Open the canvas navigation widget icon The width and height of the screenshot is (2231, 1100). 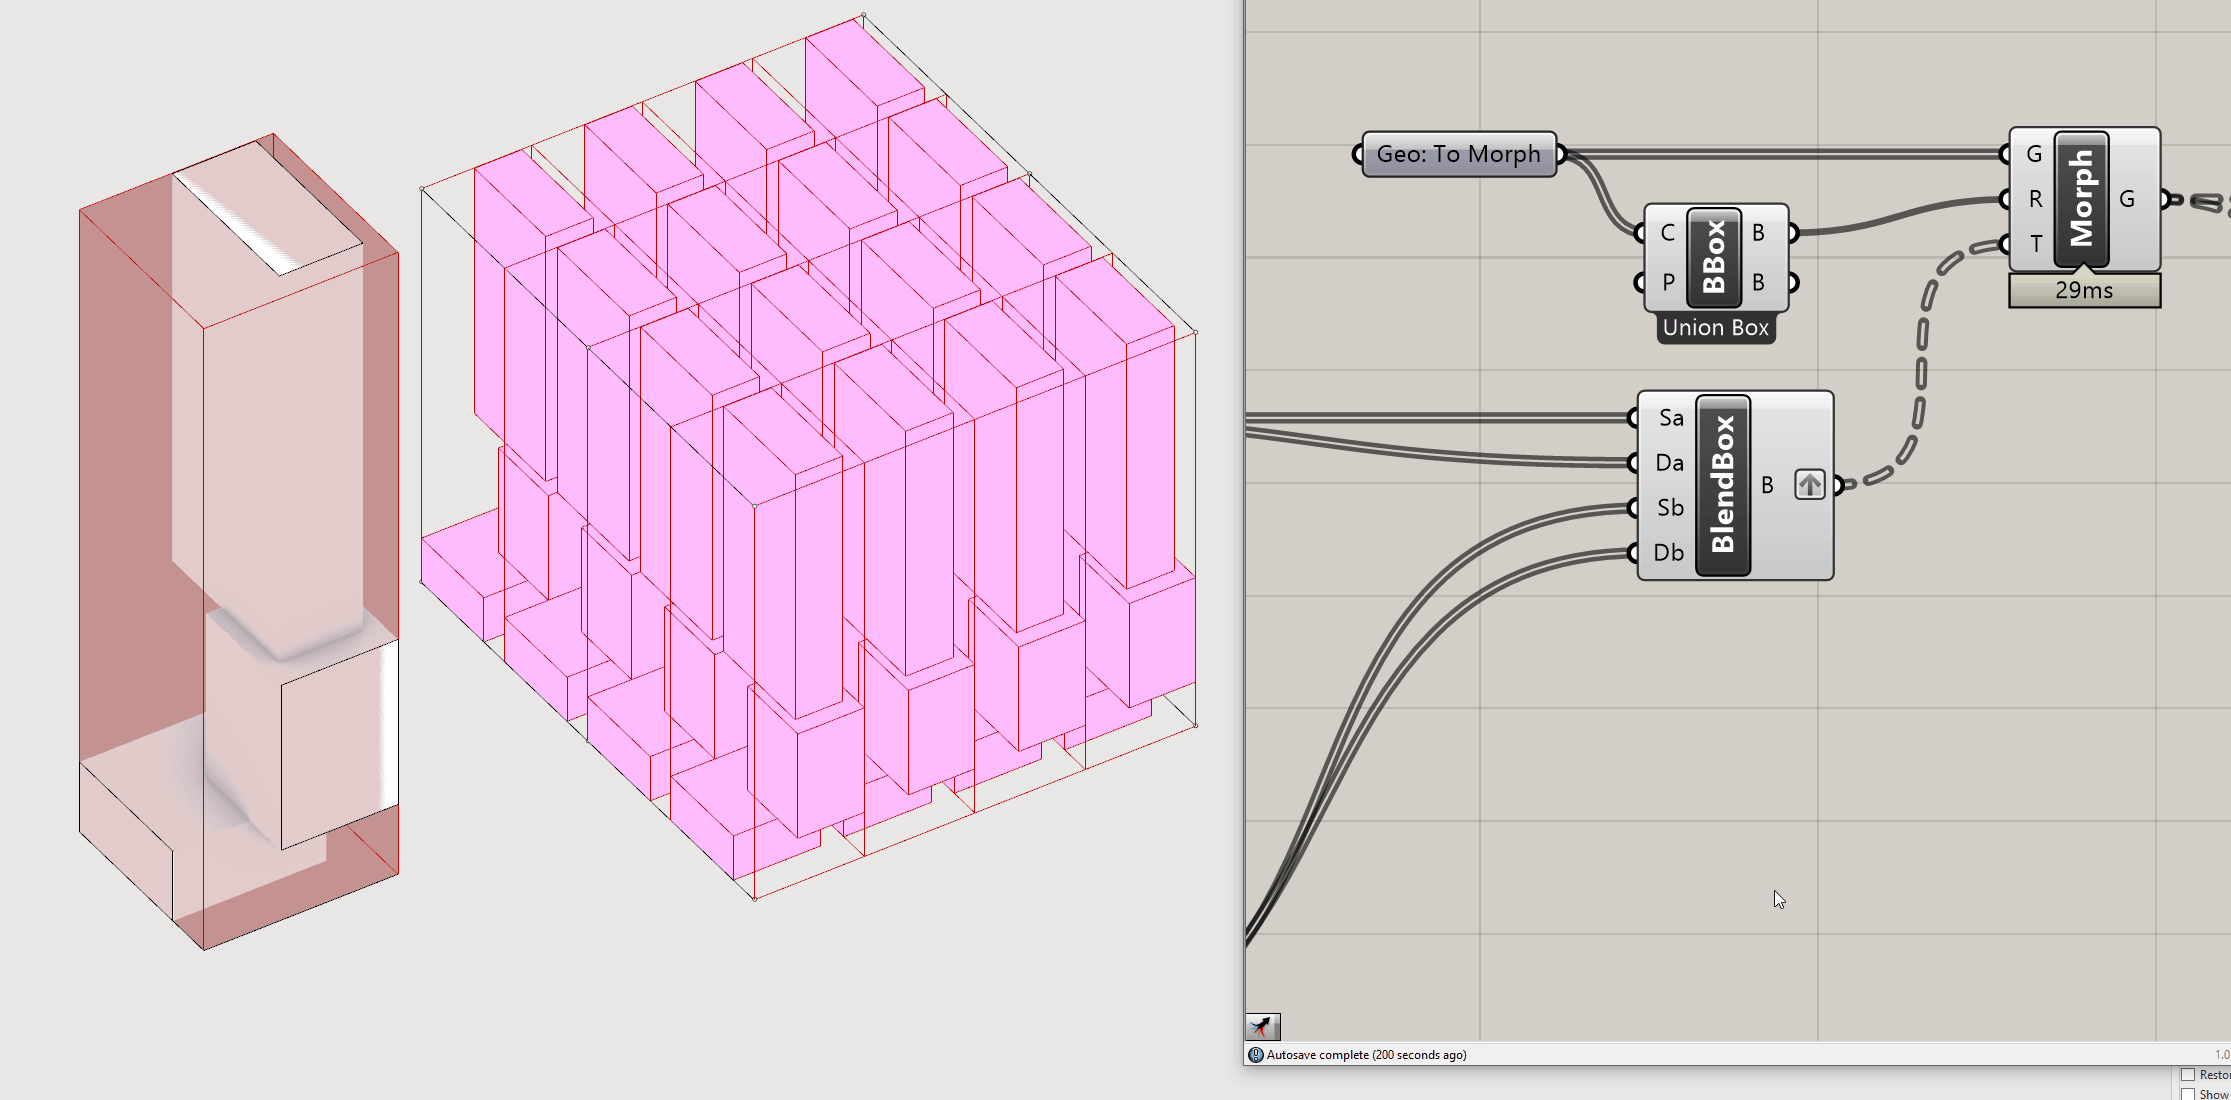point(1263,1026)
